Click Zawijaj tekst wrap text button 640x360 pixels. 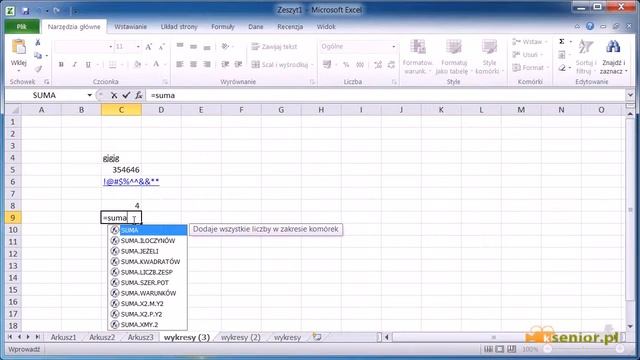pos(274,47)
